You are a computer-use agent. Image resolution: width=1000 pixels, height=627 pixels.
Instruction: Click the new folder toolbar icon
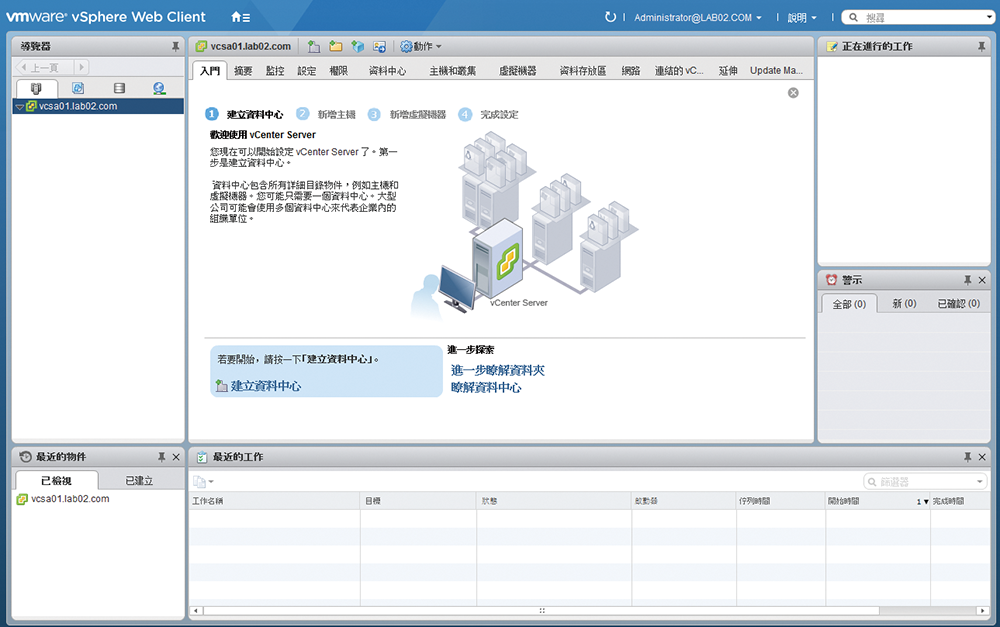(335, 47)
